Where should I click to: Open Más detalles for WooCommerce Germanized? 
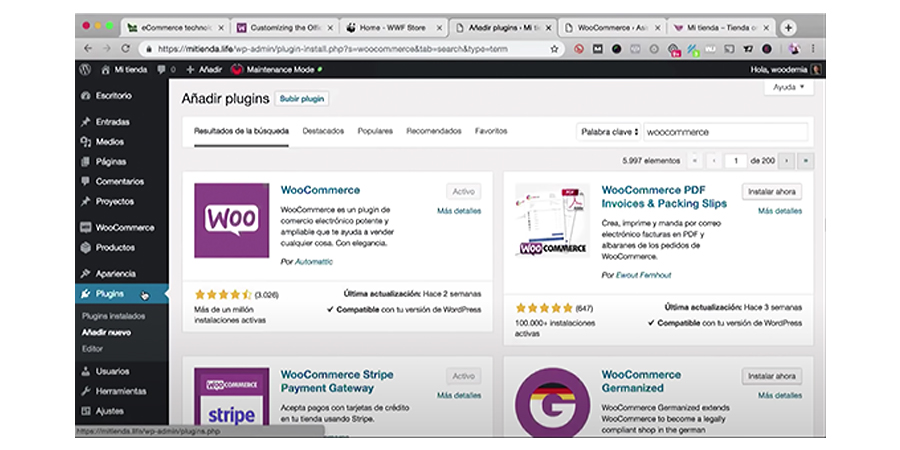(780, 395)
